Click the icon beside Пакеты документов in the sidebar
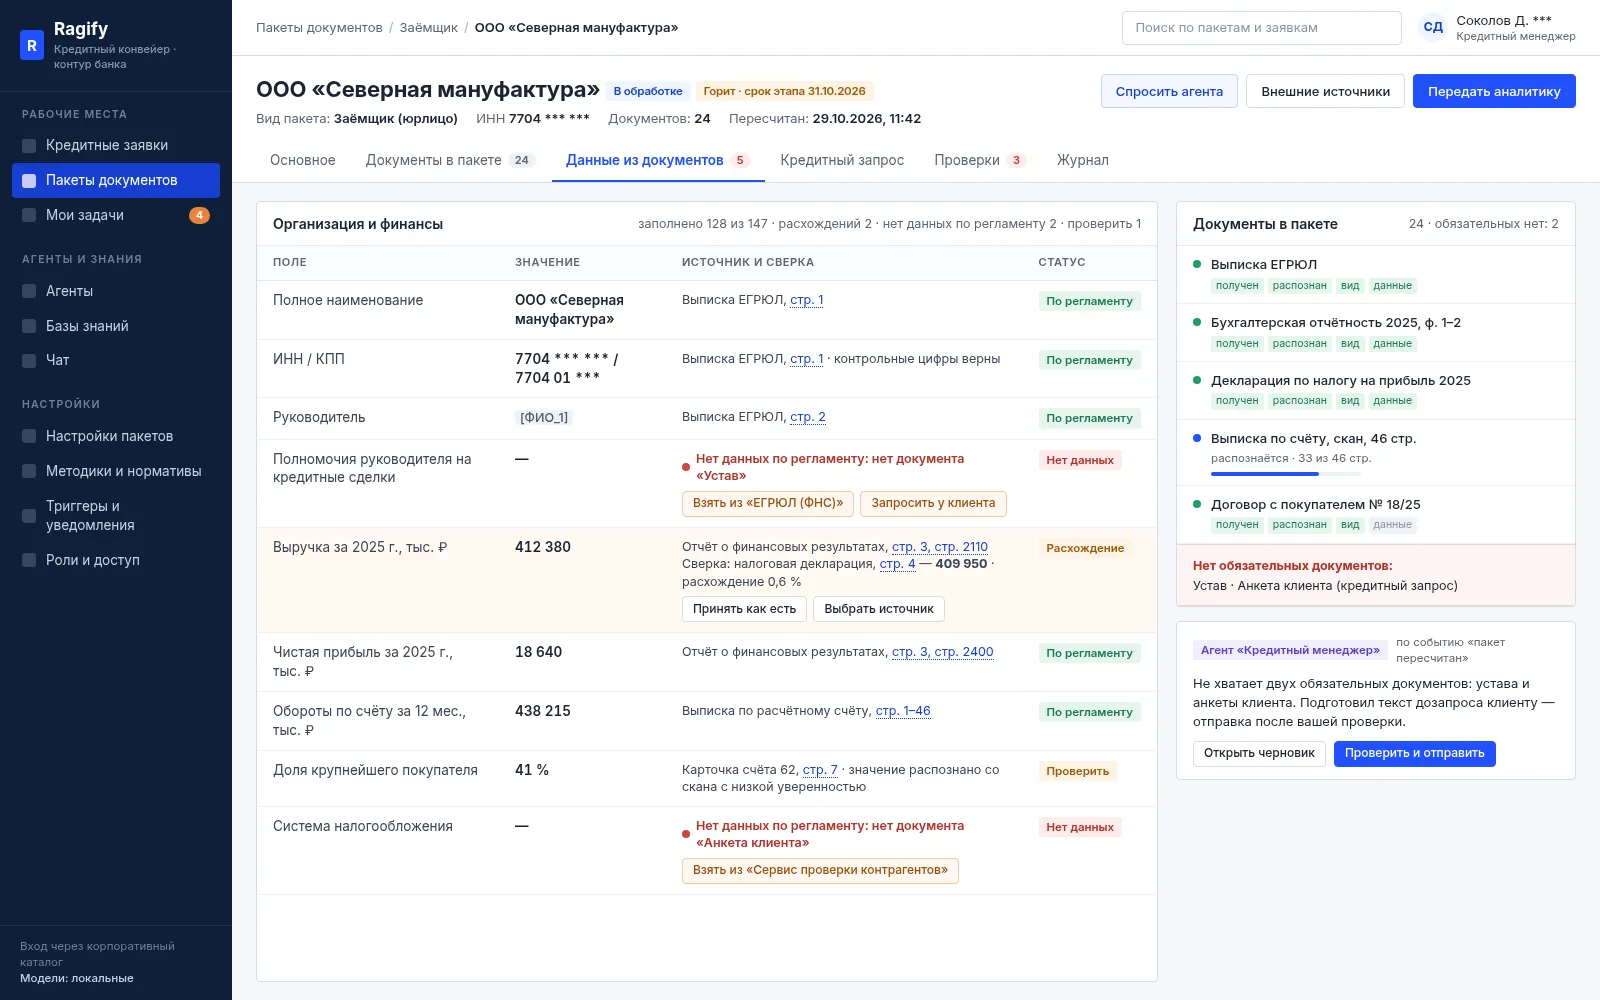The height and width of the screenshot is (1000, 1600). (x=29, y=181)
